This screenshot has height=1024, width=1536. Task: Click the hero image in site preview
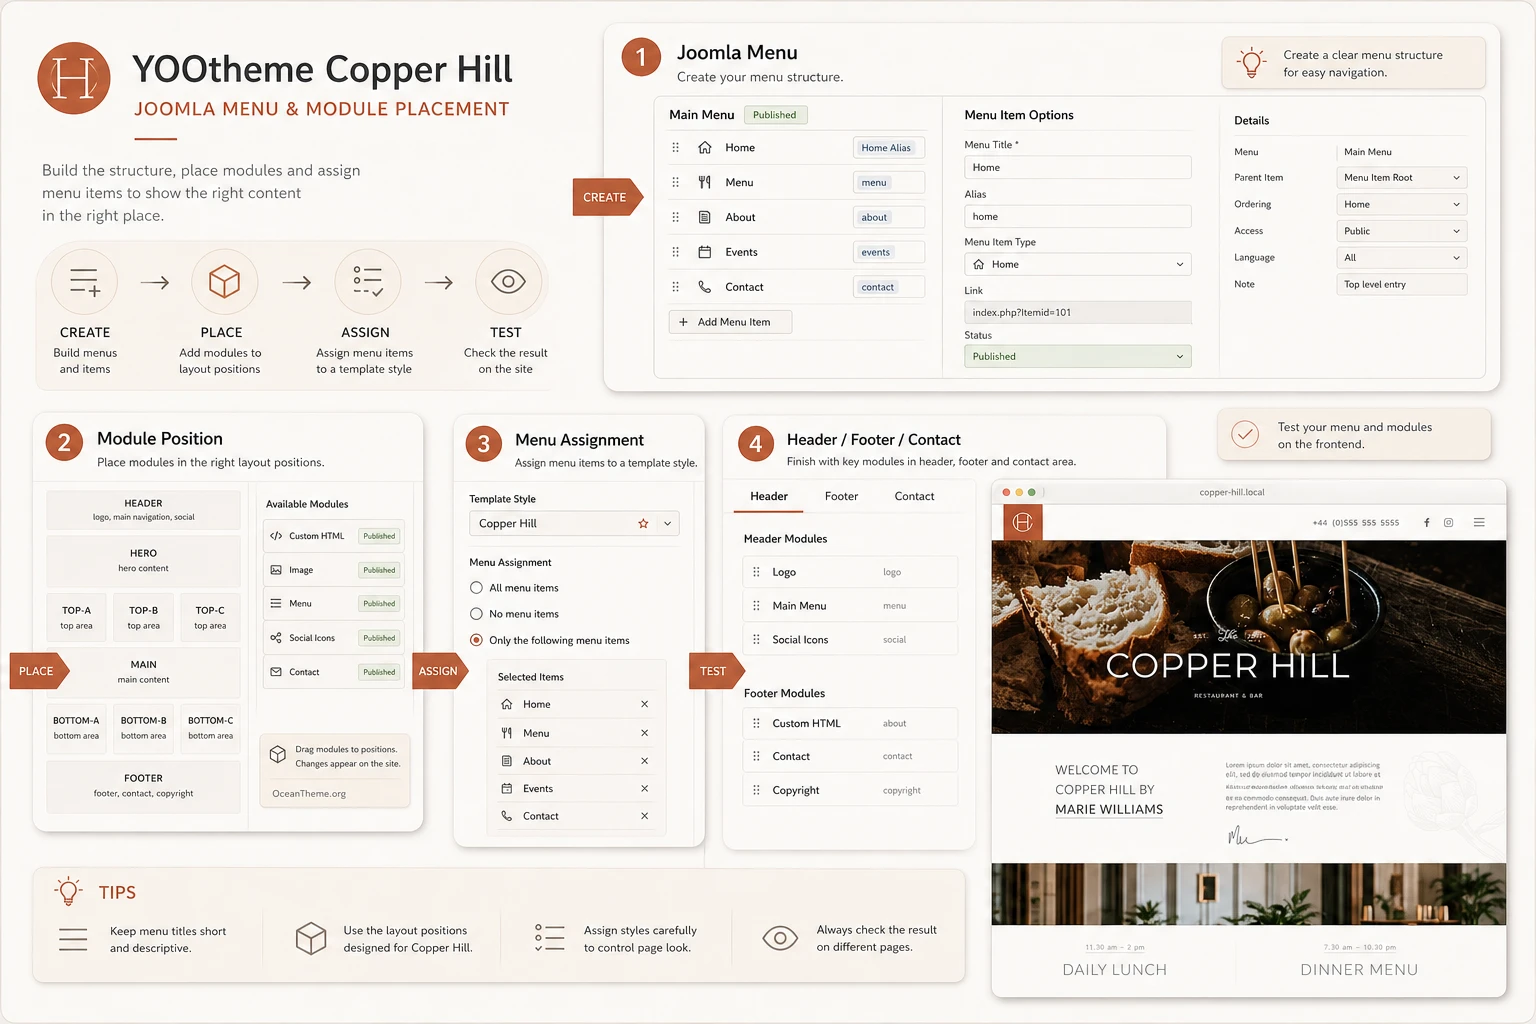pyautogui.click(x=1249, y=637)
